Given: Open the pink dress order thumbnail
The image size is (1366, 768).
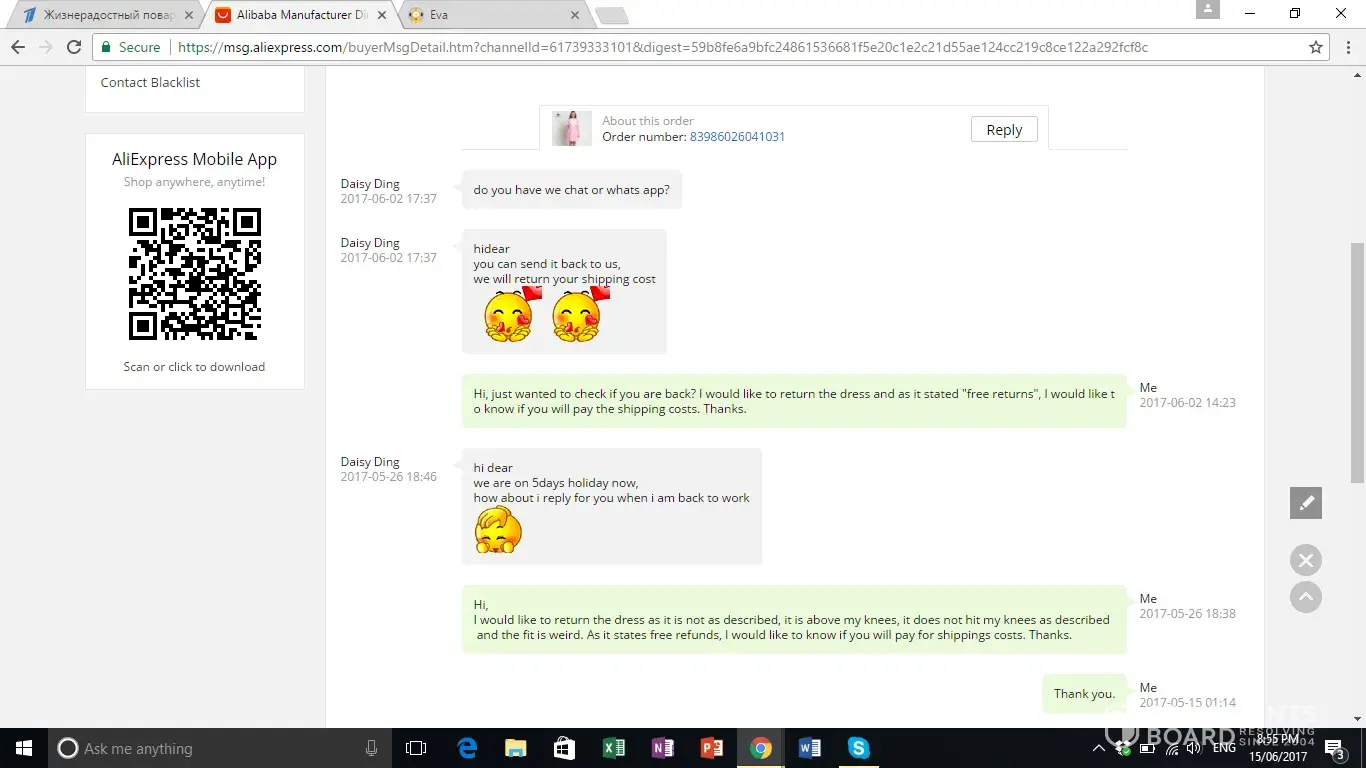Looking at the screenshot, I should [571, 129].
